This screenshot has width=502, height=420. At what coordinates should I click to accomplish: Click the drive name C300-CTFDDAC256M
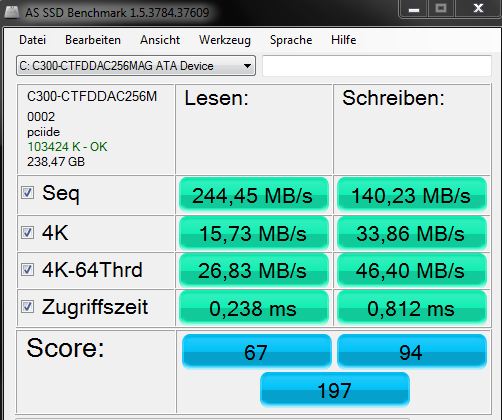click(x=92, y=96)
